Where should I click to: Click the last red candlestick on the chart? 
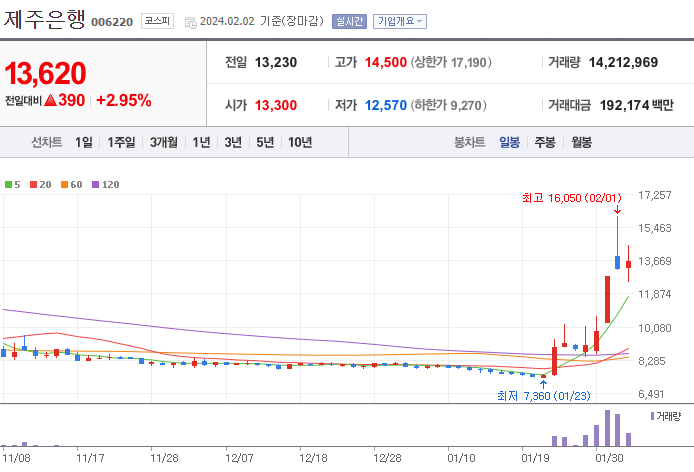pos(628,264)
